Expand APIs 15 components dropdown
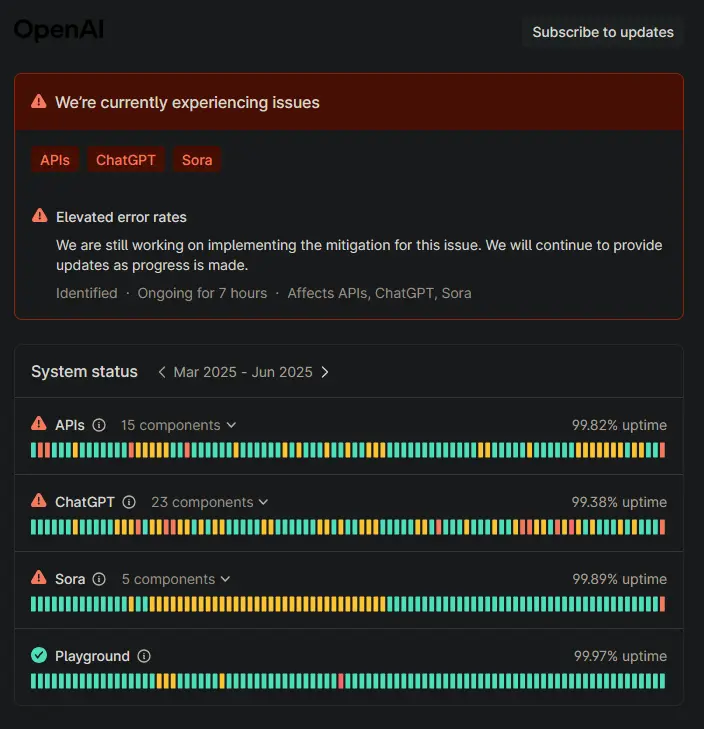704x729 pixels. point(179,425)
